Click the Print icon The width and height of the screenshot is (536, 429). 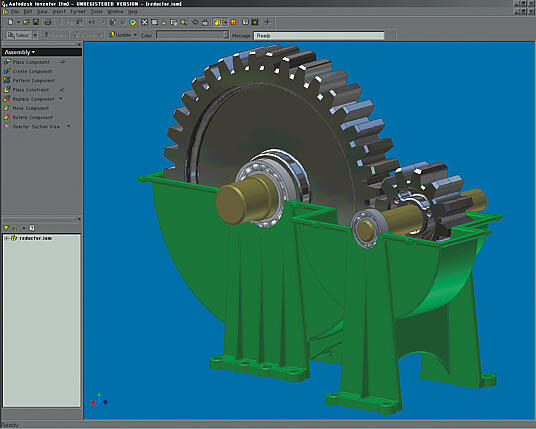point(48,22)
